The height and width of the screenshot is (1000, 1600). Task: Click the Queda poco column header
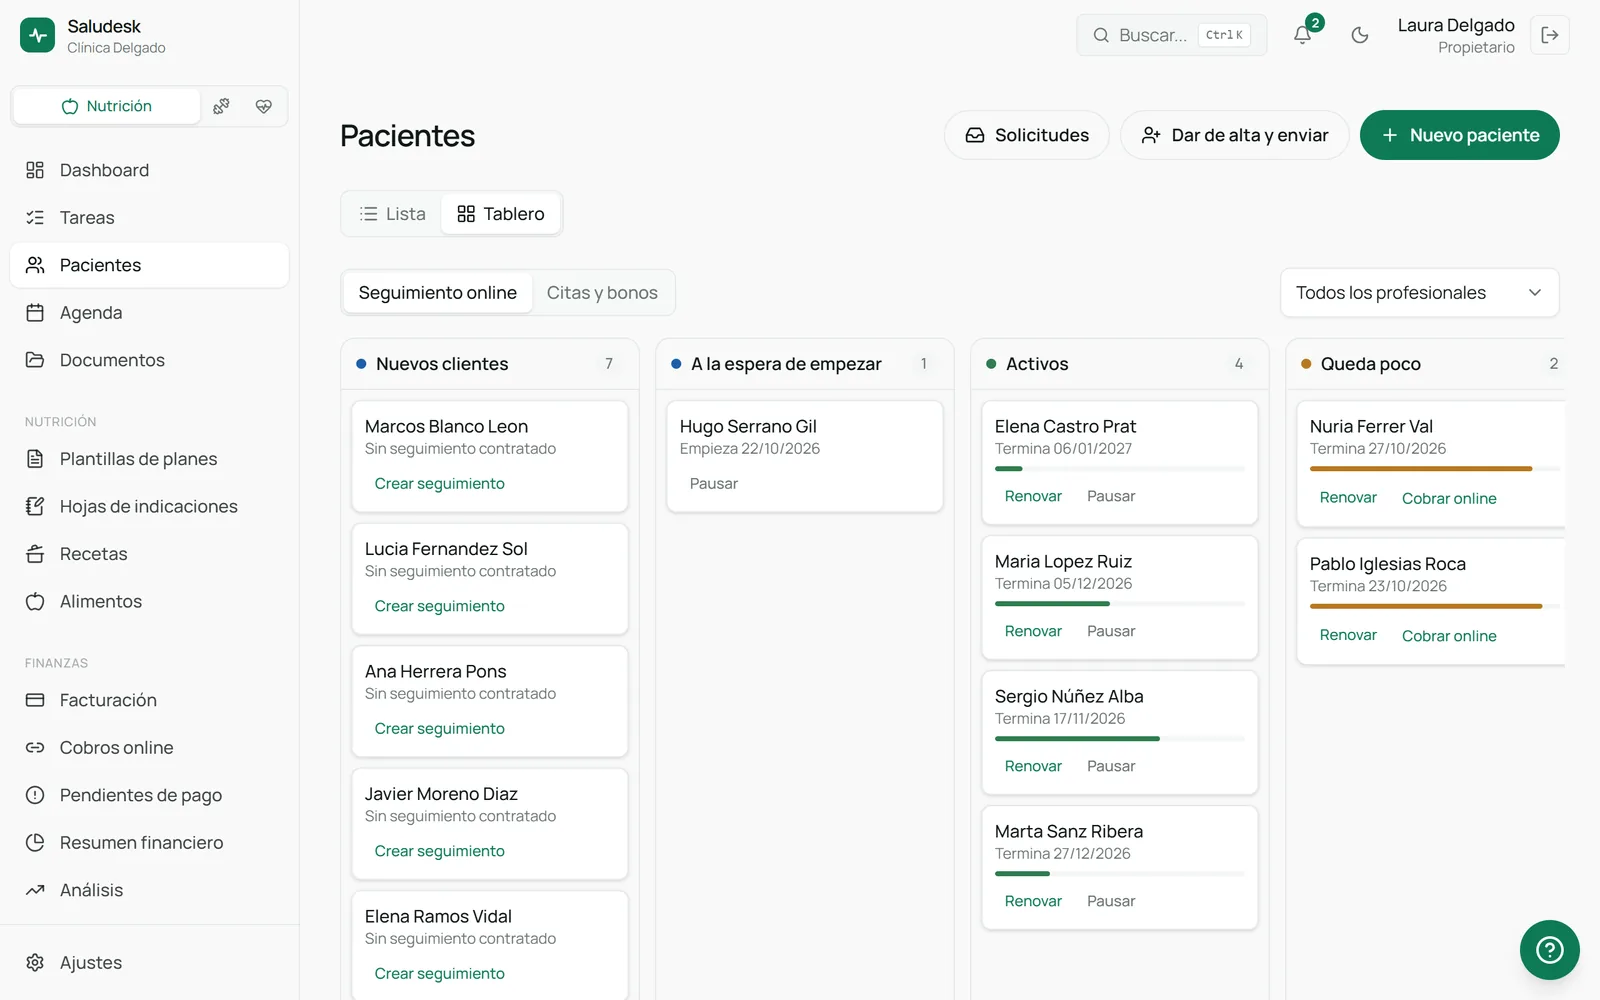click(1428, 364)
